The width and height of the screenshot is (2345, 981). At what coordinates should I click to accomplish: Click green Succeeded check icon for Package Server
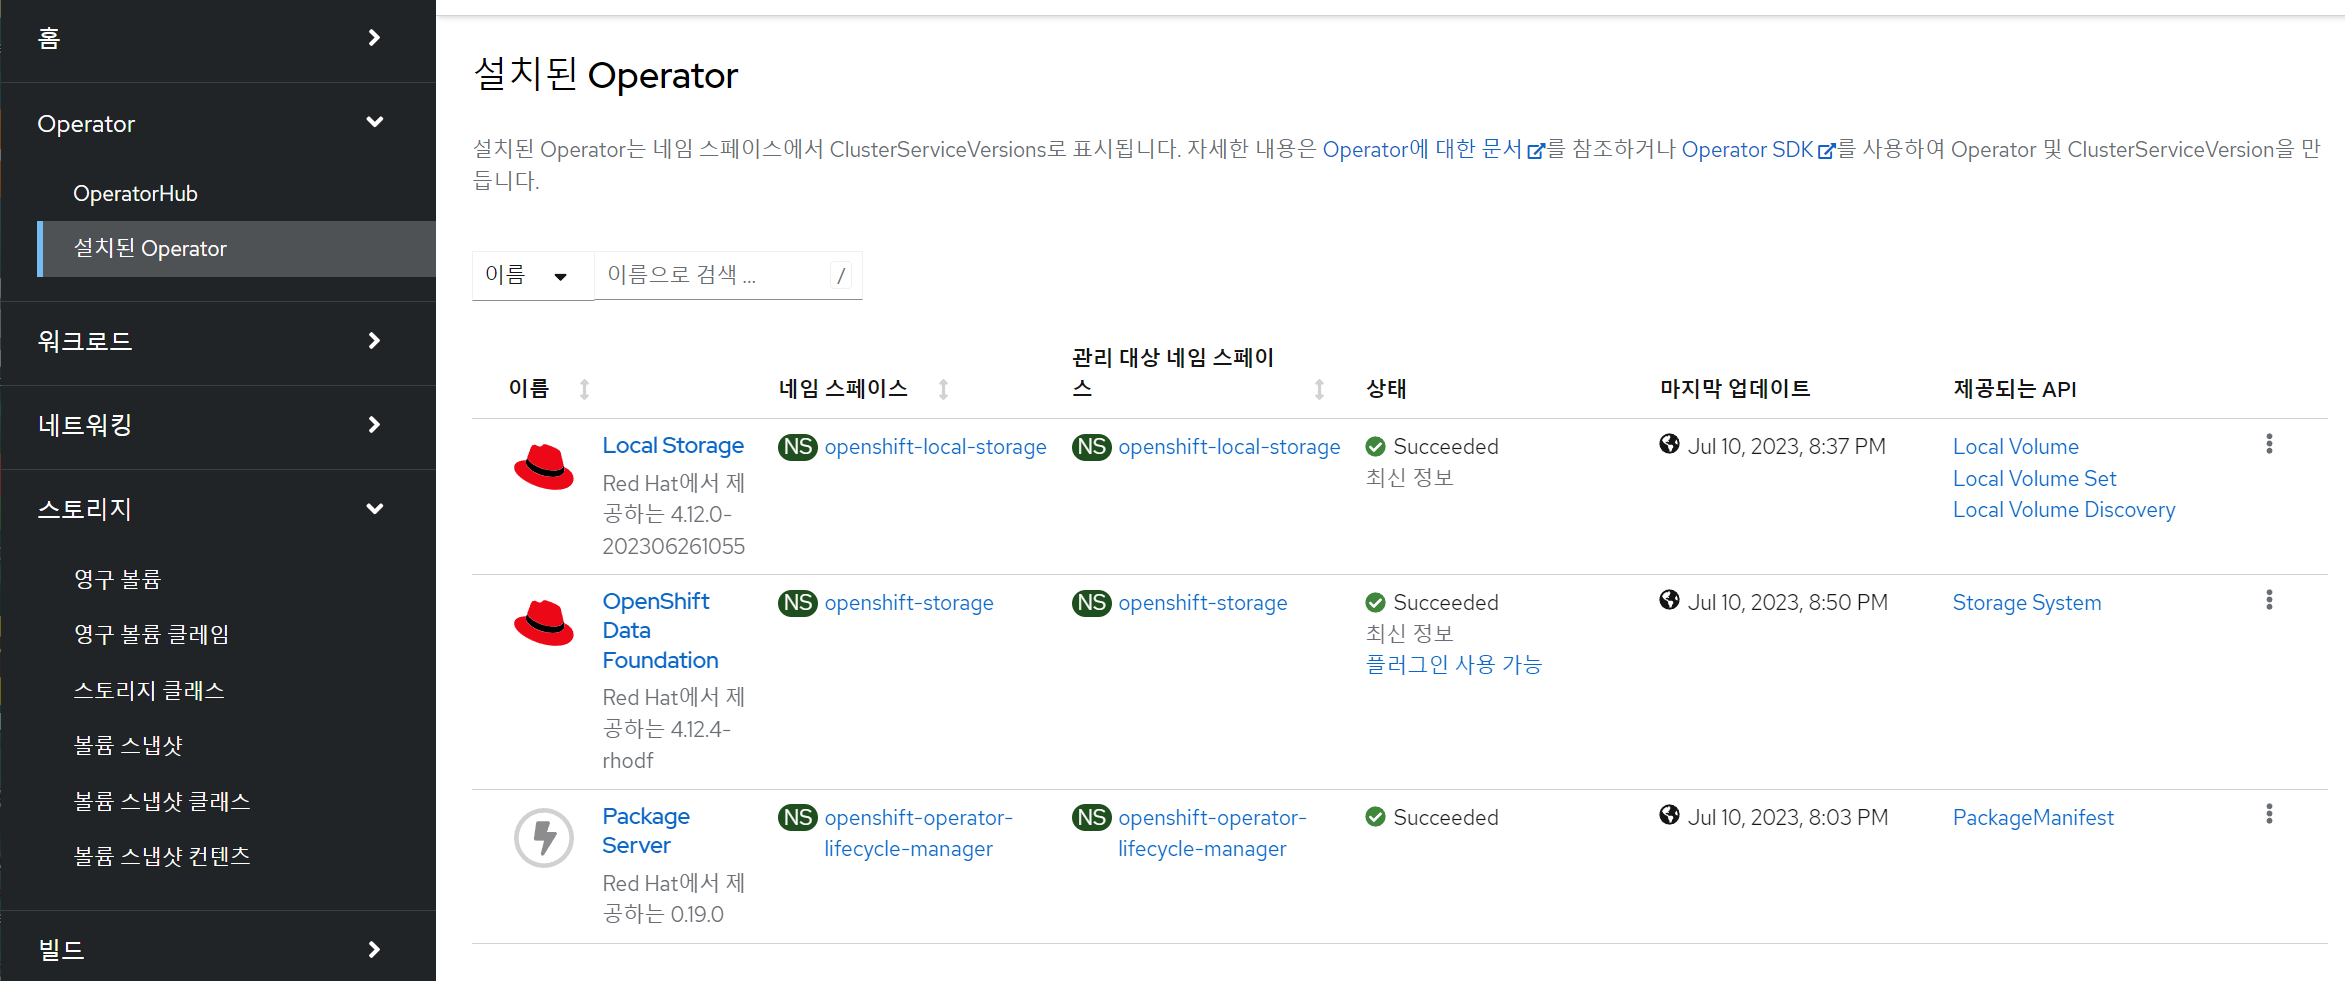pos(1376,817)
